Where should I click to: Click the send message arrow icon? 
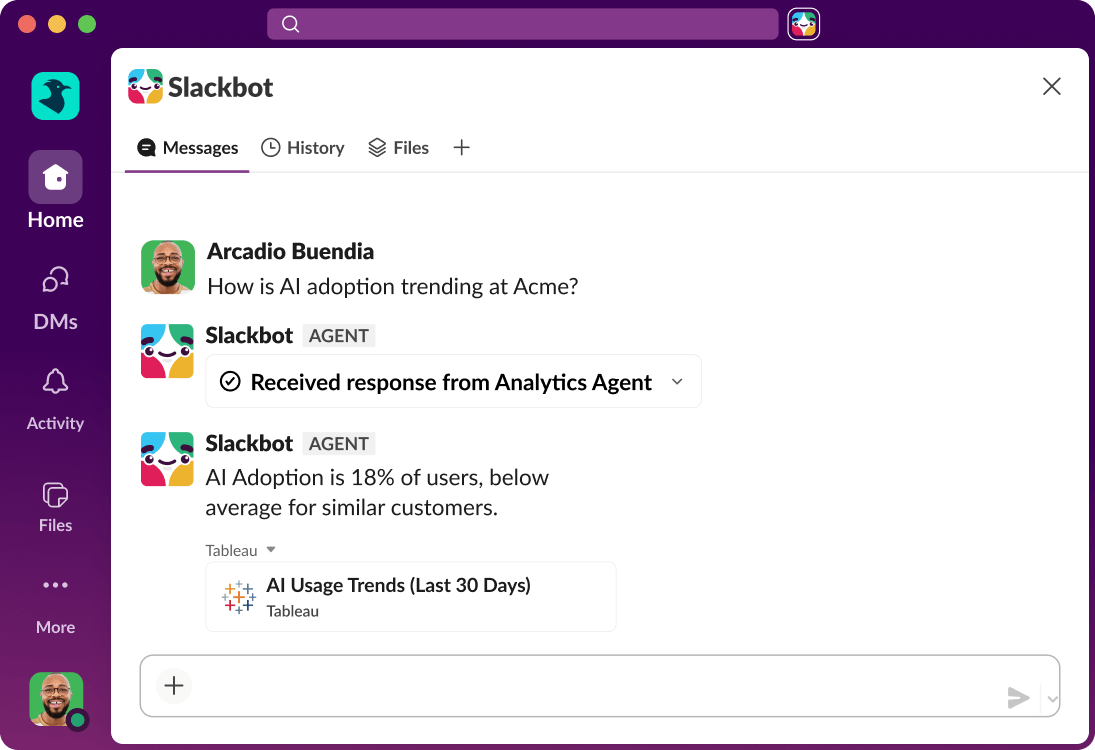pyautogui.click(x=1018, y=698)
